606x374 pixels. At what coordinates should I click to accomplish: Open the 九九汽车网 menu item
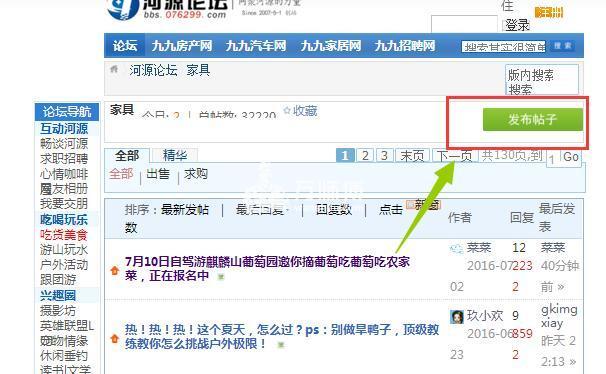click(x=256, y=46)
